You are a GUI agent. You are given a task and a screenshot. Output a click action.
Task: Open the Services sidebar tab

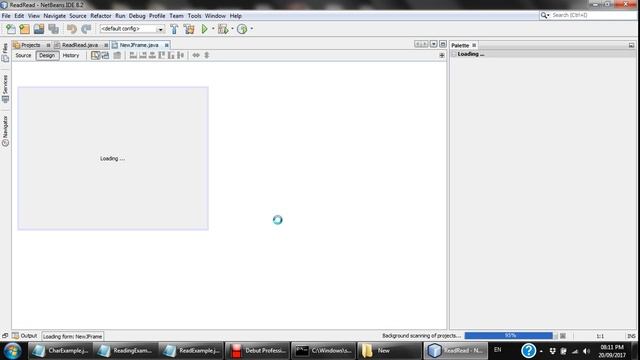tap(5, 89)
